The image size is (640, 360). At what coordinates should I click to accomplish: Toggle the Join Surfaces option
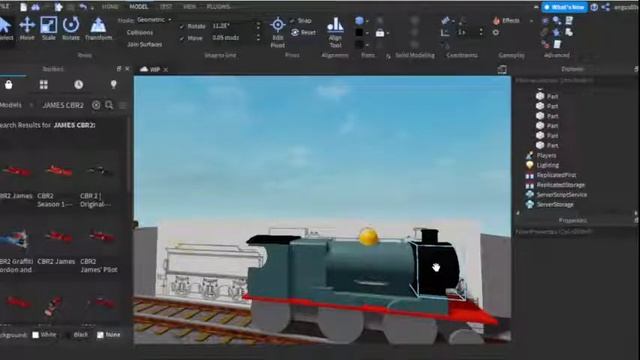coord(144,44)
